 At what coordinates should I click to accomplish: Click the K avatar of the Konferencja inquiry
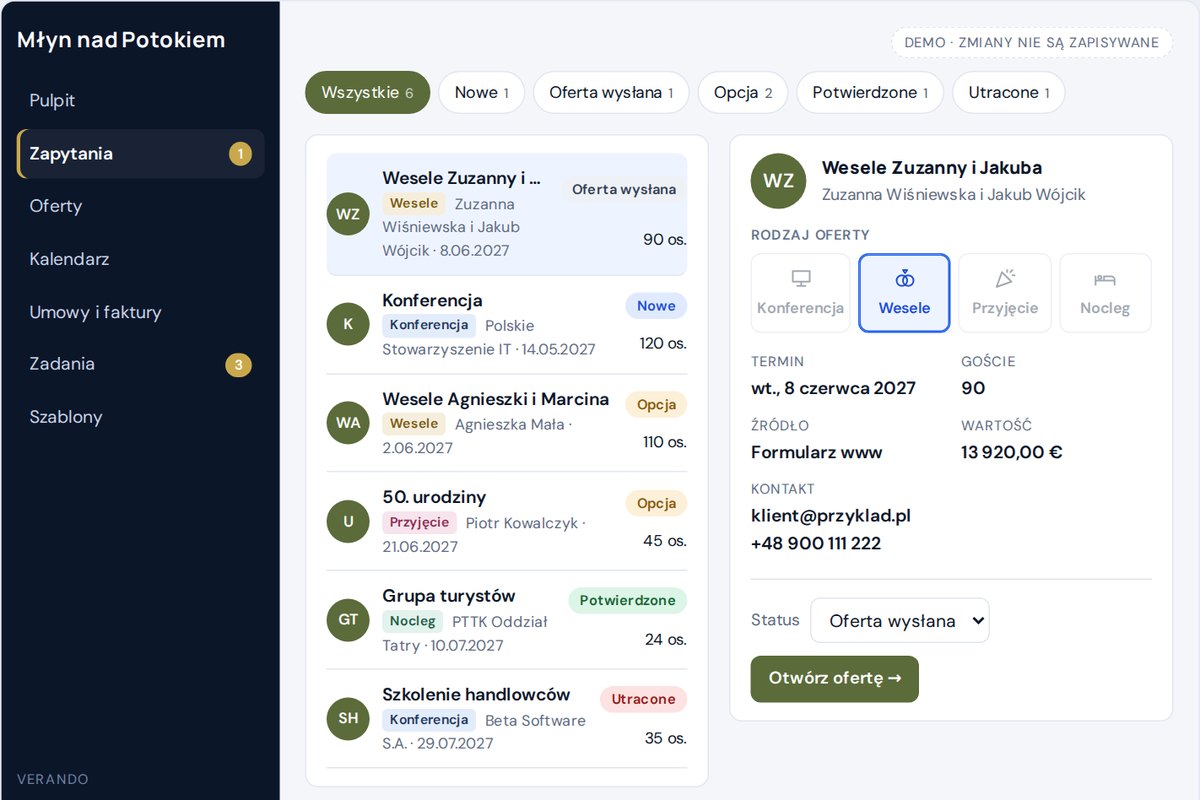[x=348, y=324]
